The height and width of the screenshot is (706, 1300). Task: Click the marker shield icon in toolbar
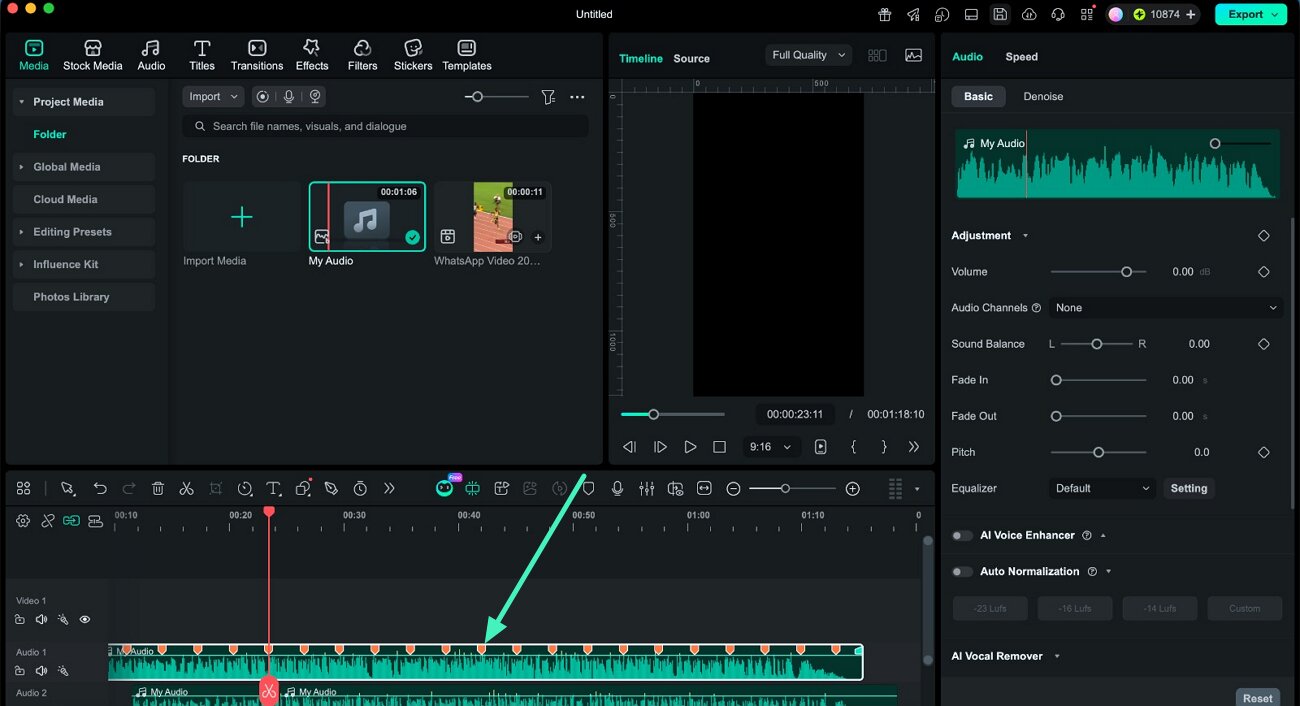(588, 488)
